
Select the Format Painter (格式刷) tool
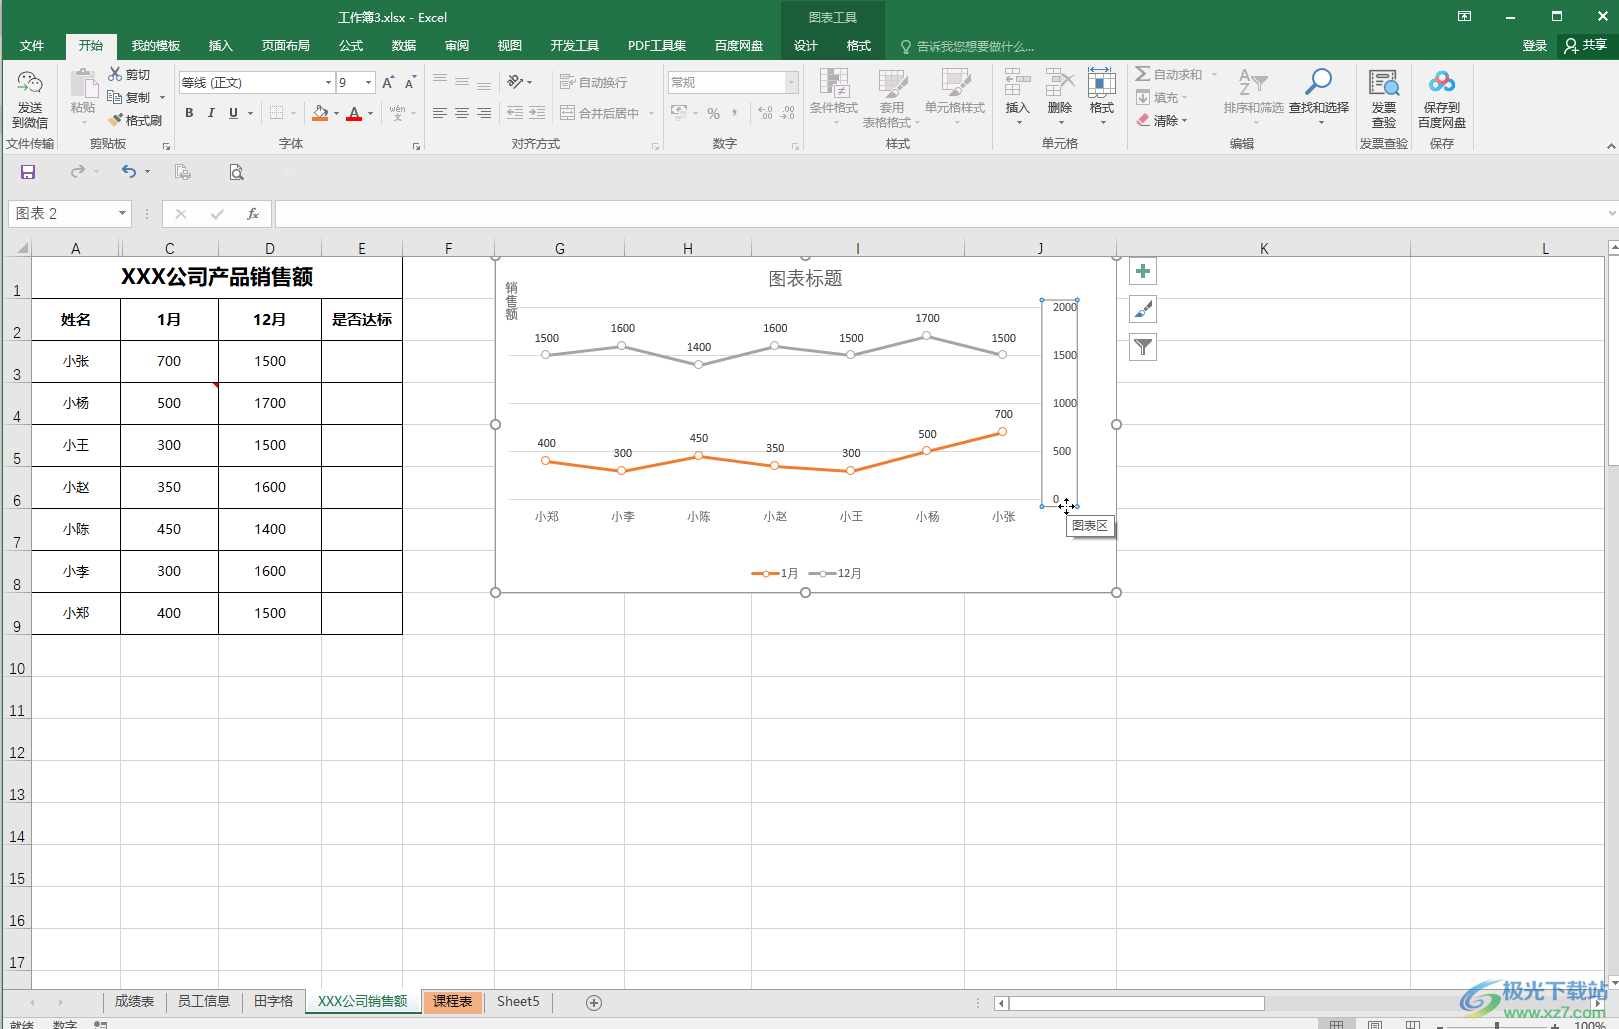(135, 120)
